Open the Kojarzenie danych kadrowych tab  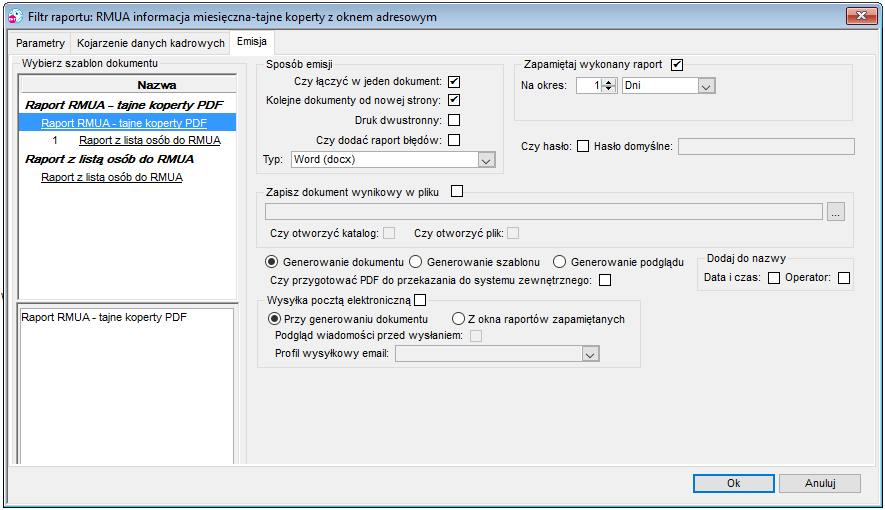(151, 43)
